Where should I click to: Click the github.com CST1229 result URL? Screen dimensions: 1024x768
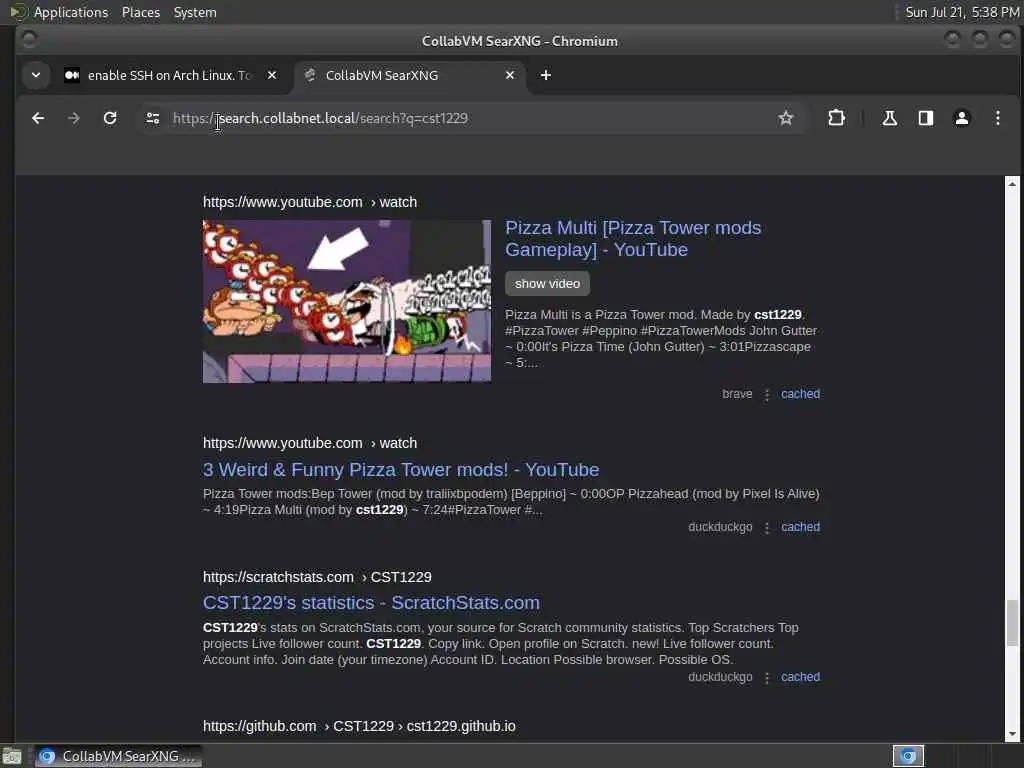pos(359,726)
